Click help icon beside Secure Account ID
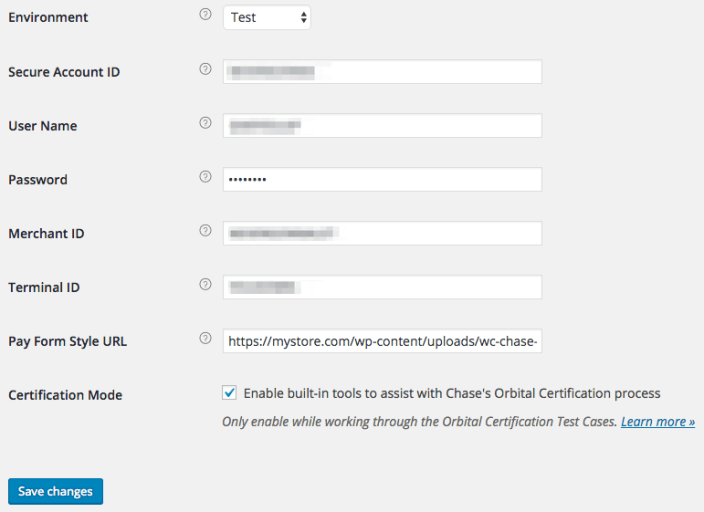704x512 pixels. pyautogui.click(x=205, y=70)
